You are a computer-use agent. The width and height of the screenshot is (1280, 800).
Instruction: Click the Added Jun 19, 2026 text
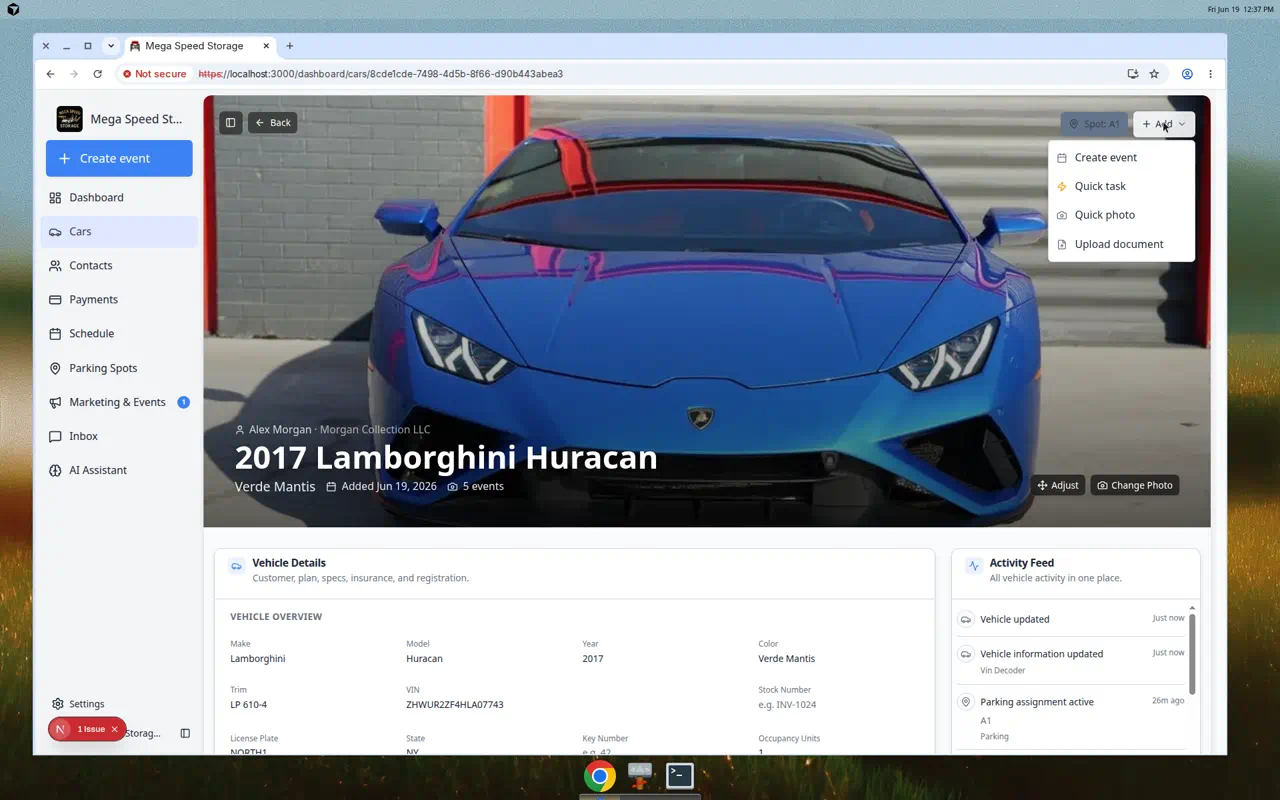pyautogui.click(x=389, y=486)
